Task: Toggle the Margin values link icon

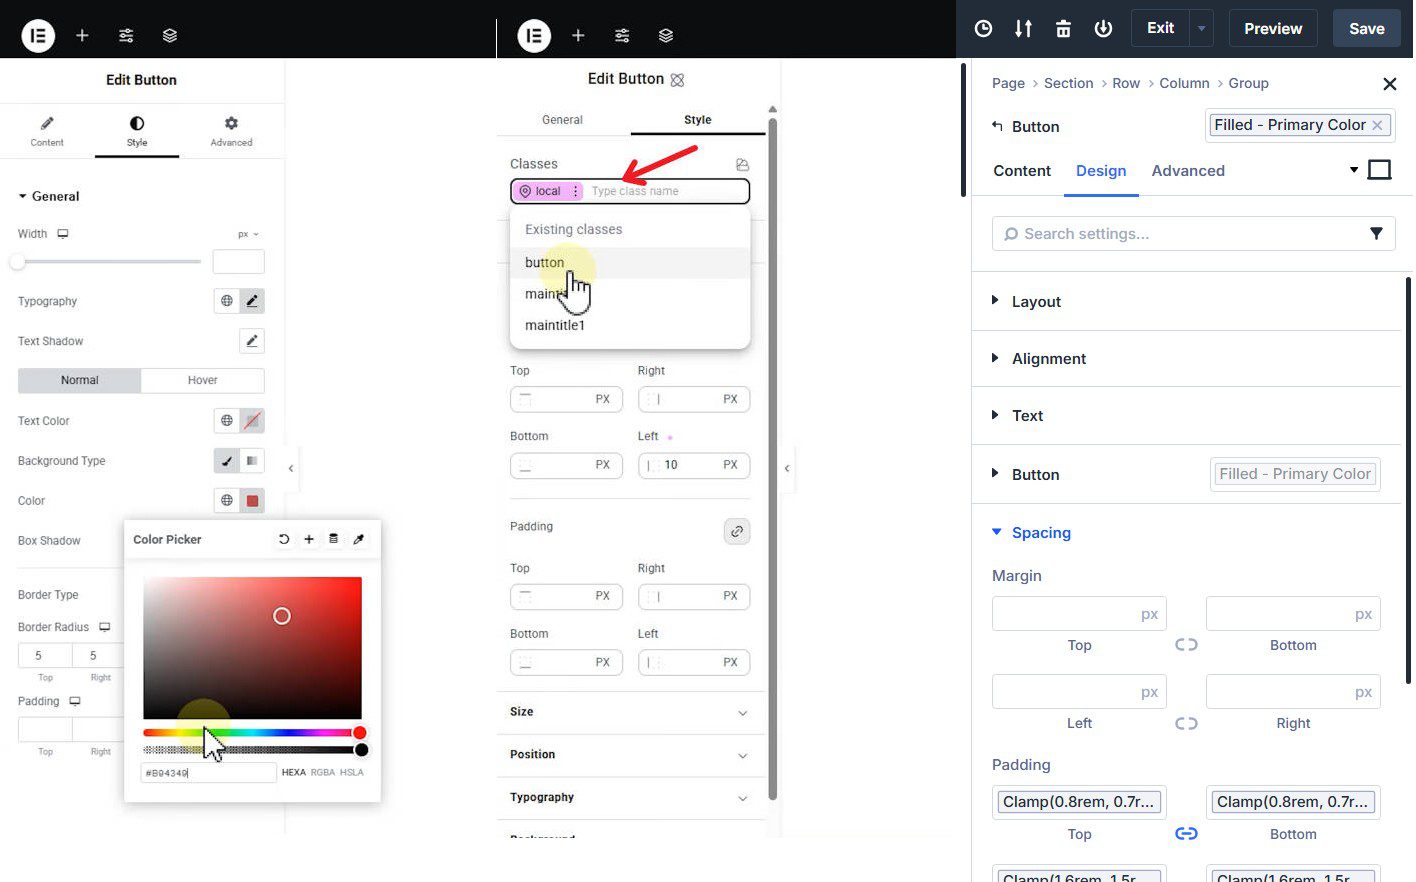Action: pos(1186,644)
